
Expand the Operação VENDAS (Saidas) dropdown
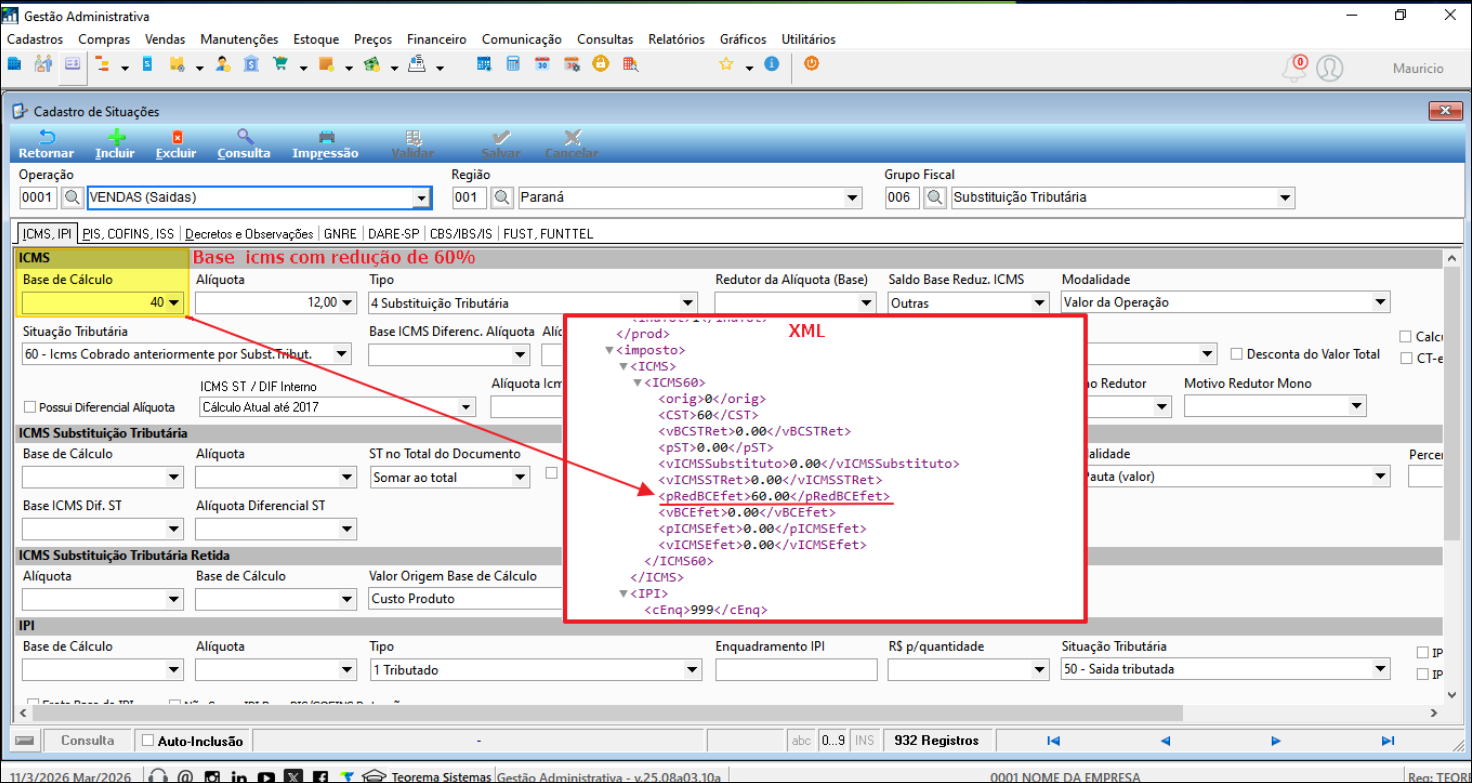tap(422, 198)
